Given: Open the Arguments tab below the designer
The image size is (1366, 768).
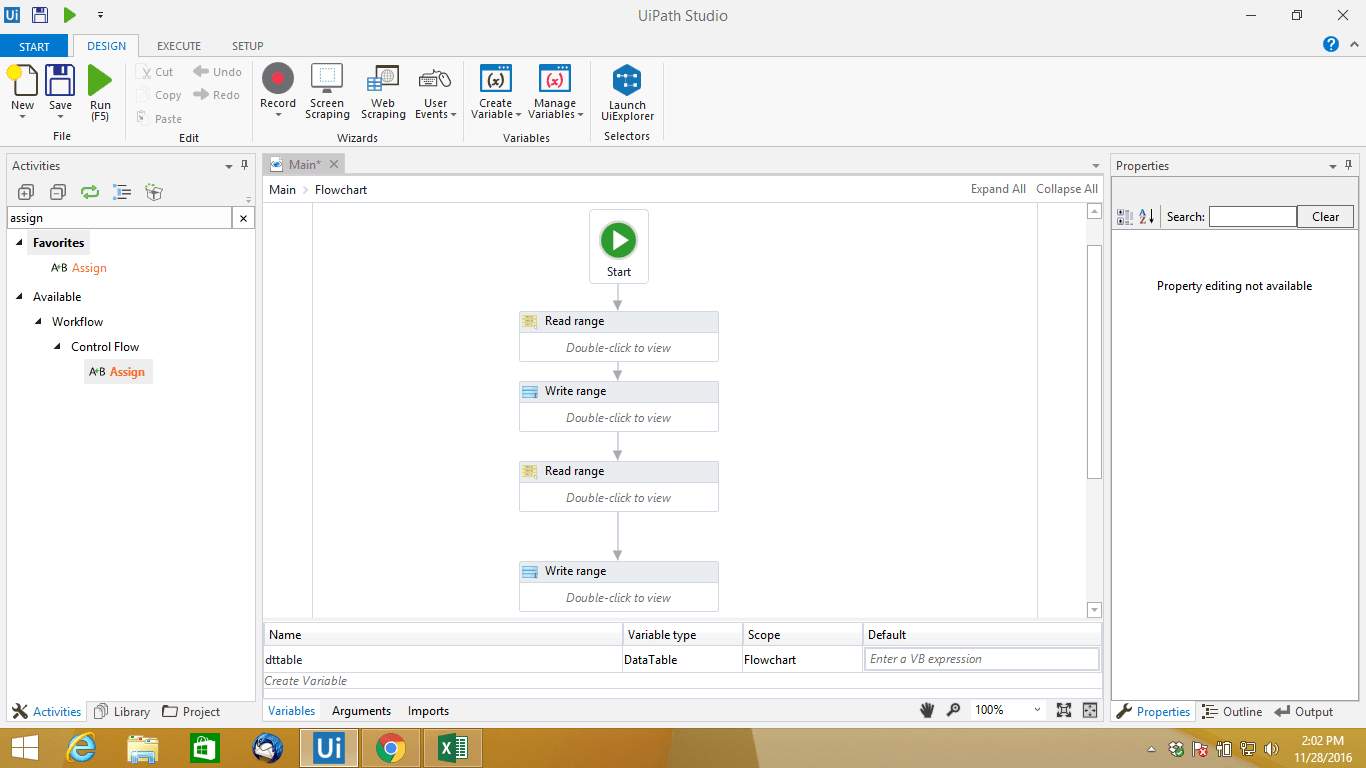Looking at the screenshot, I should (x=361, y=711).
